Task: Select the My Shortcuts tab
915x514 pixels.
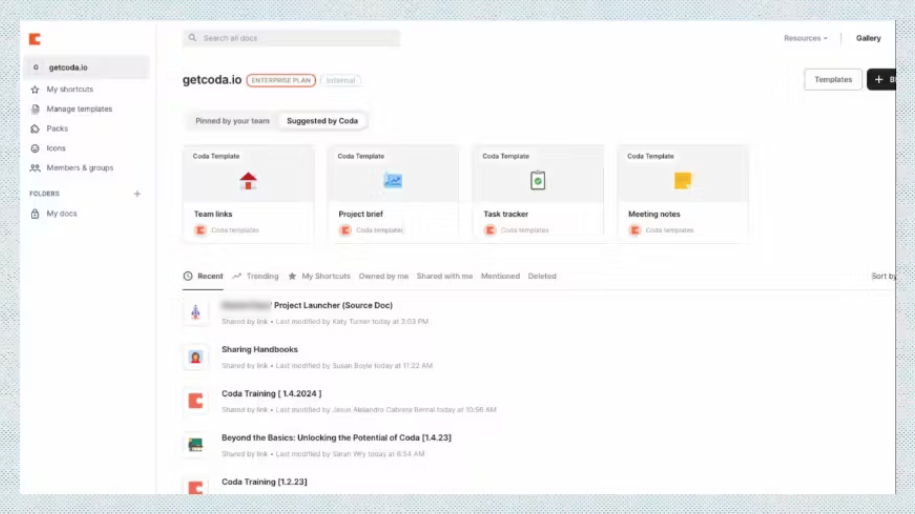Action: 319,276
